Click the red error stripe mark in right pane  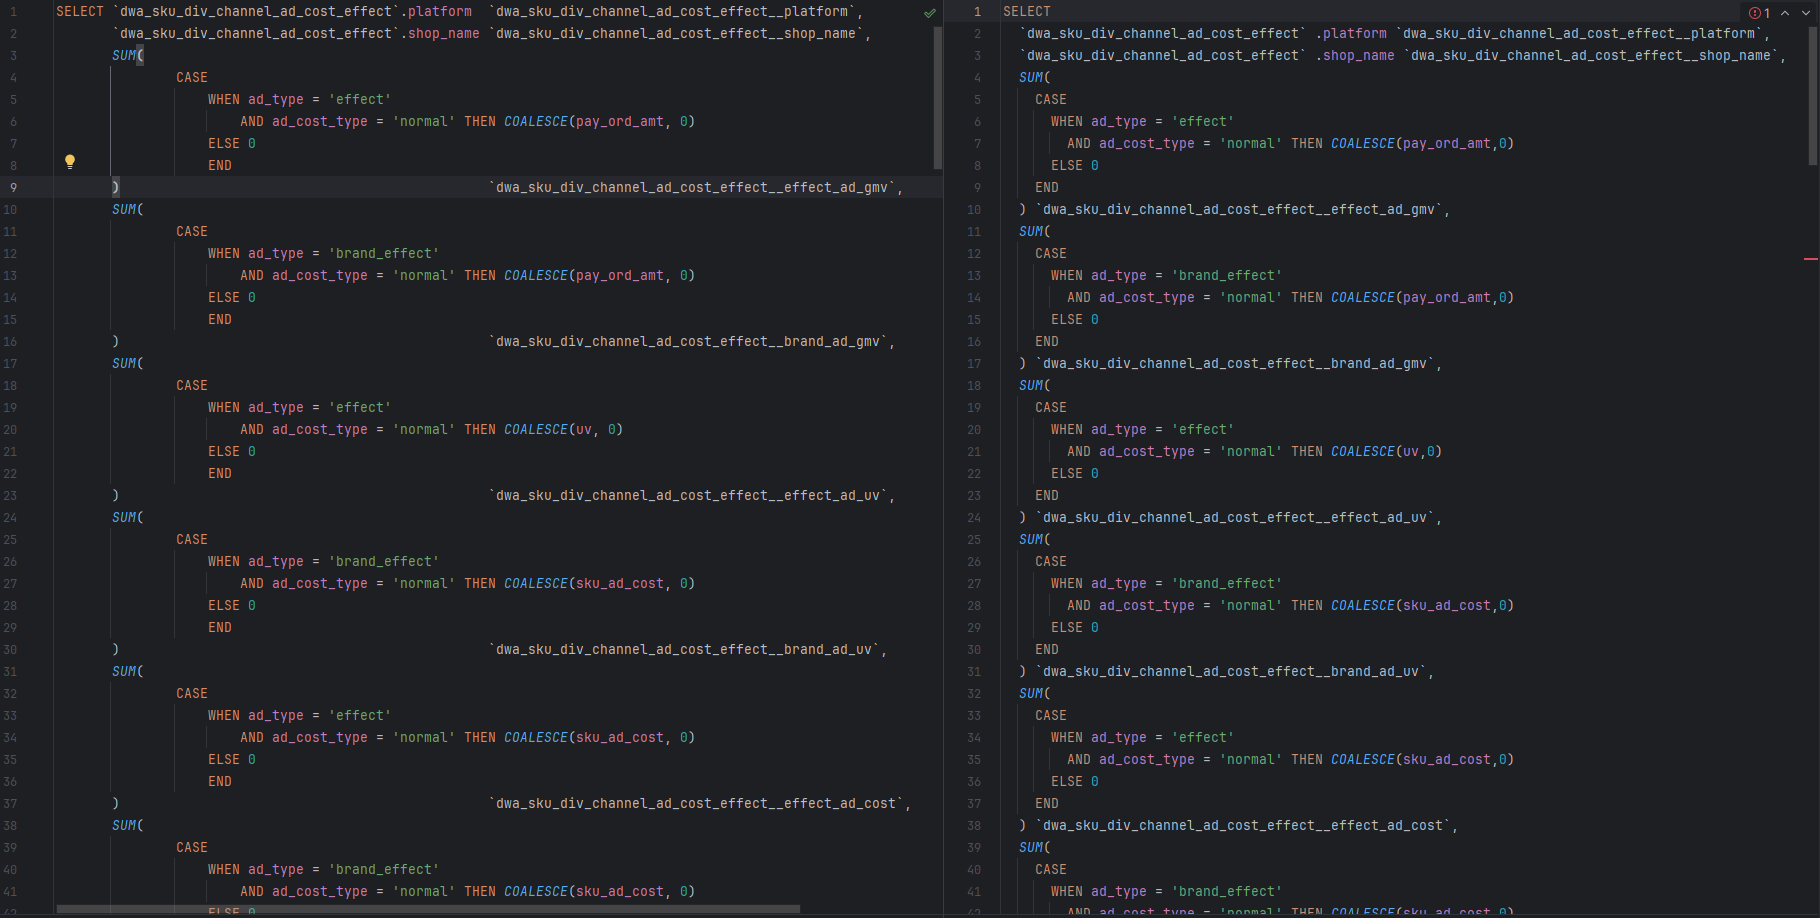coord(1811,259)
